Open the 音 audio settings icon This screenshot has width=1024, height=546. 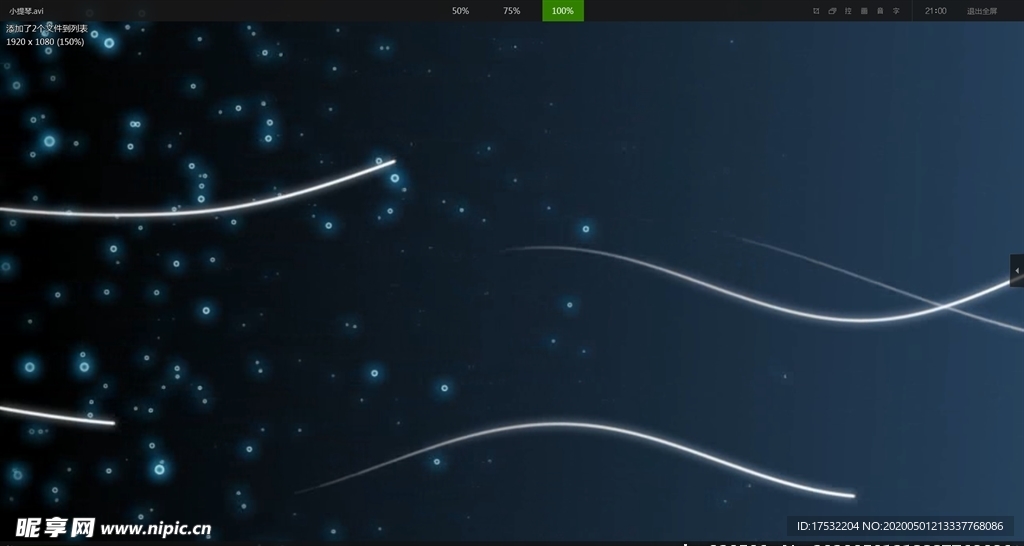(x=880, y=11)
